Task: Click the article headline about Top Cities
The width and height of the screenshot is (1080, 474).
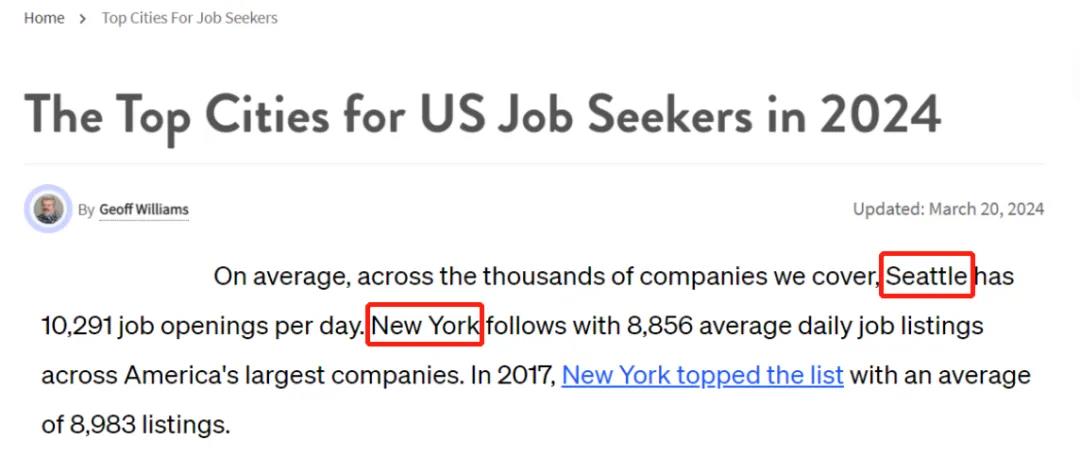Action: pyautogui.click(x=482, y=115)
